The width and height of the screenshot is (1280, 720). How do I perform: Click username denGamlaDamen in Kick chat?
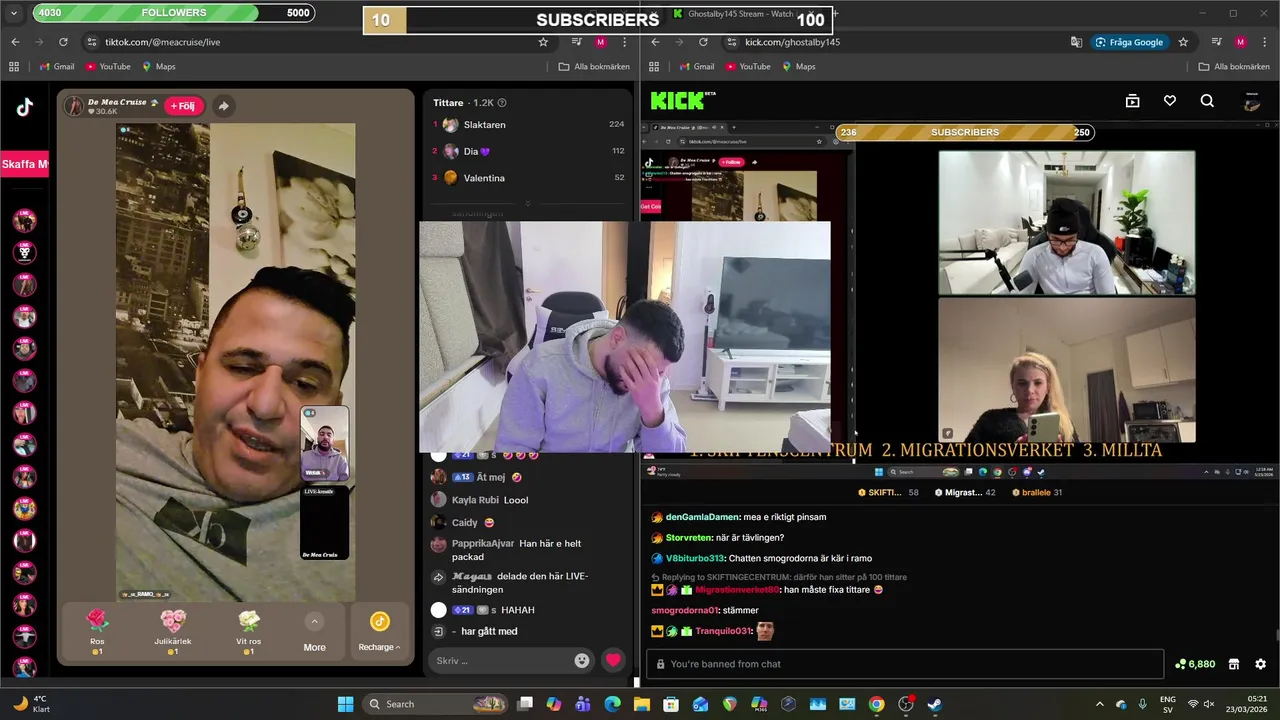pos(703,517)
